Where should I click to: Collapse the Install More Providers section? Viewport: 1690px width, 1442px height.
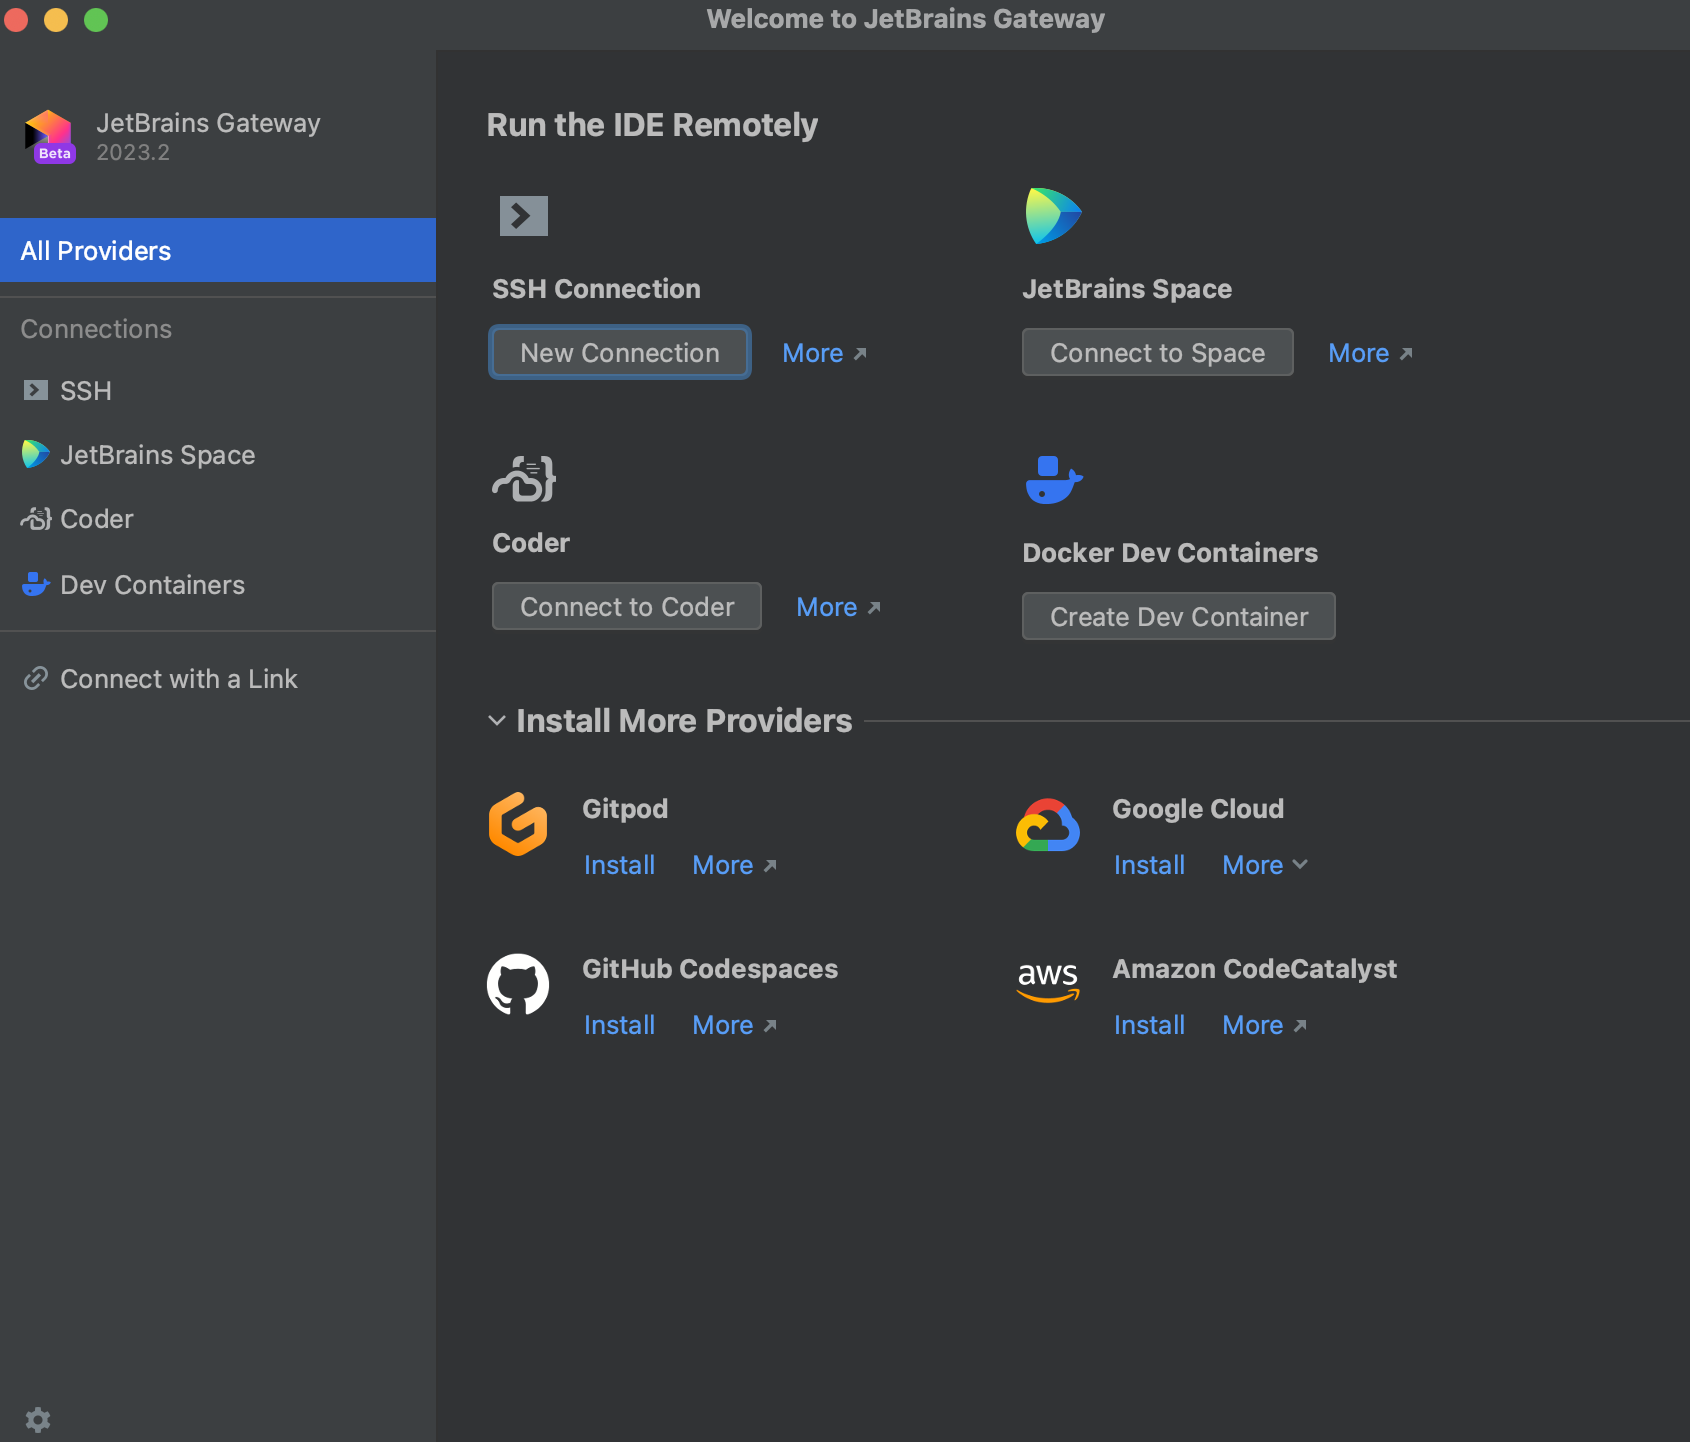497,721
